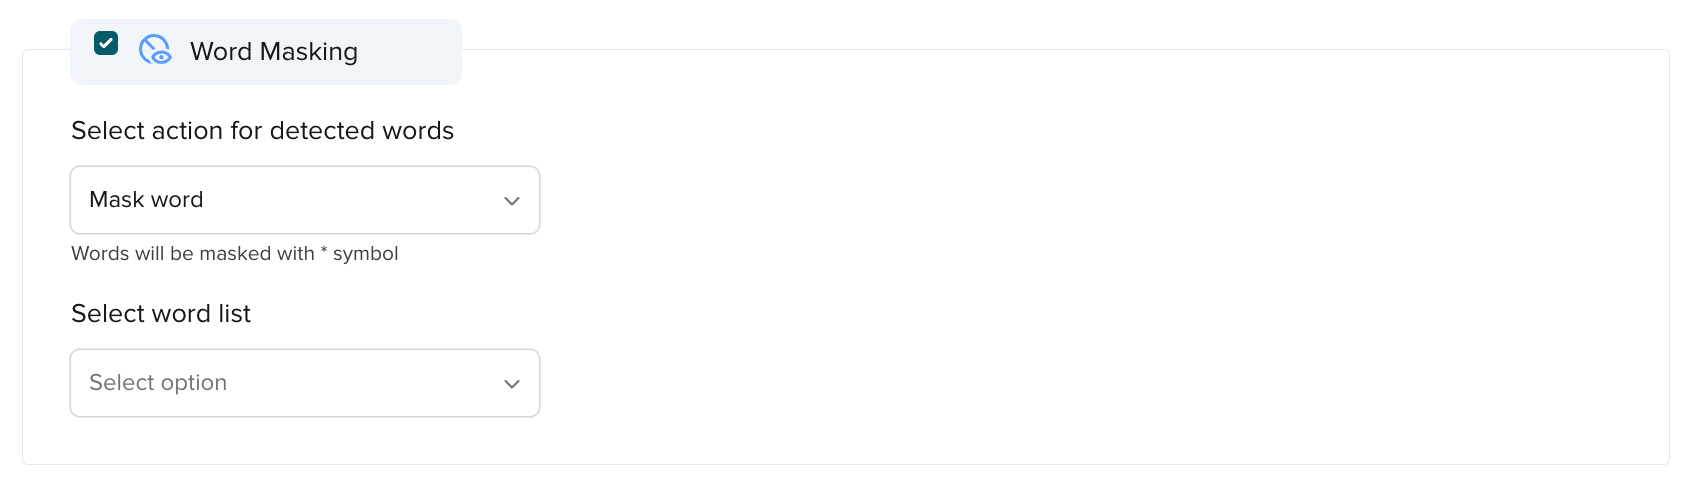Expand word list choices via down arrow
The width and height of the screenshot is (1690, 488).
512,384
